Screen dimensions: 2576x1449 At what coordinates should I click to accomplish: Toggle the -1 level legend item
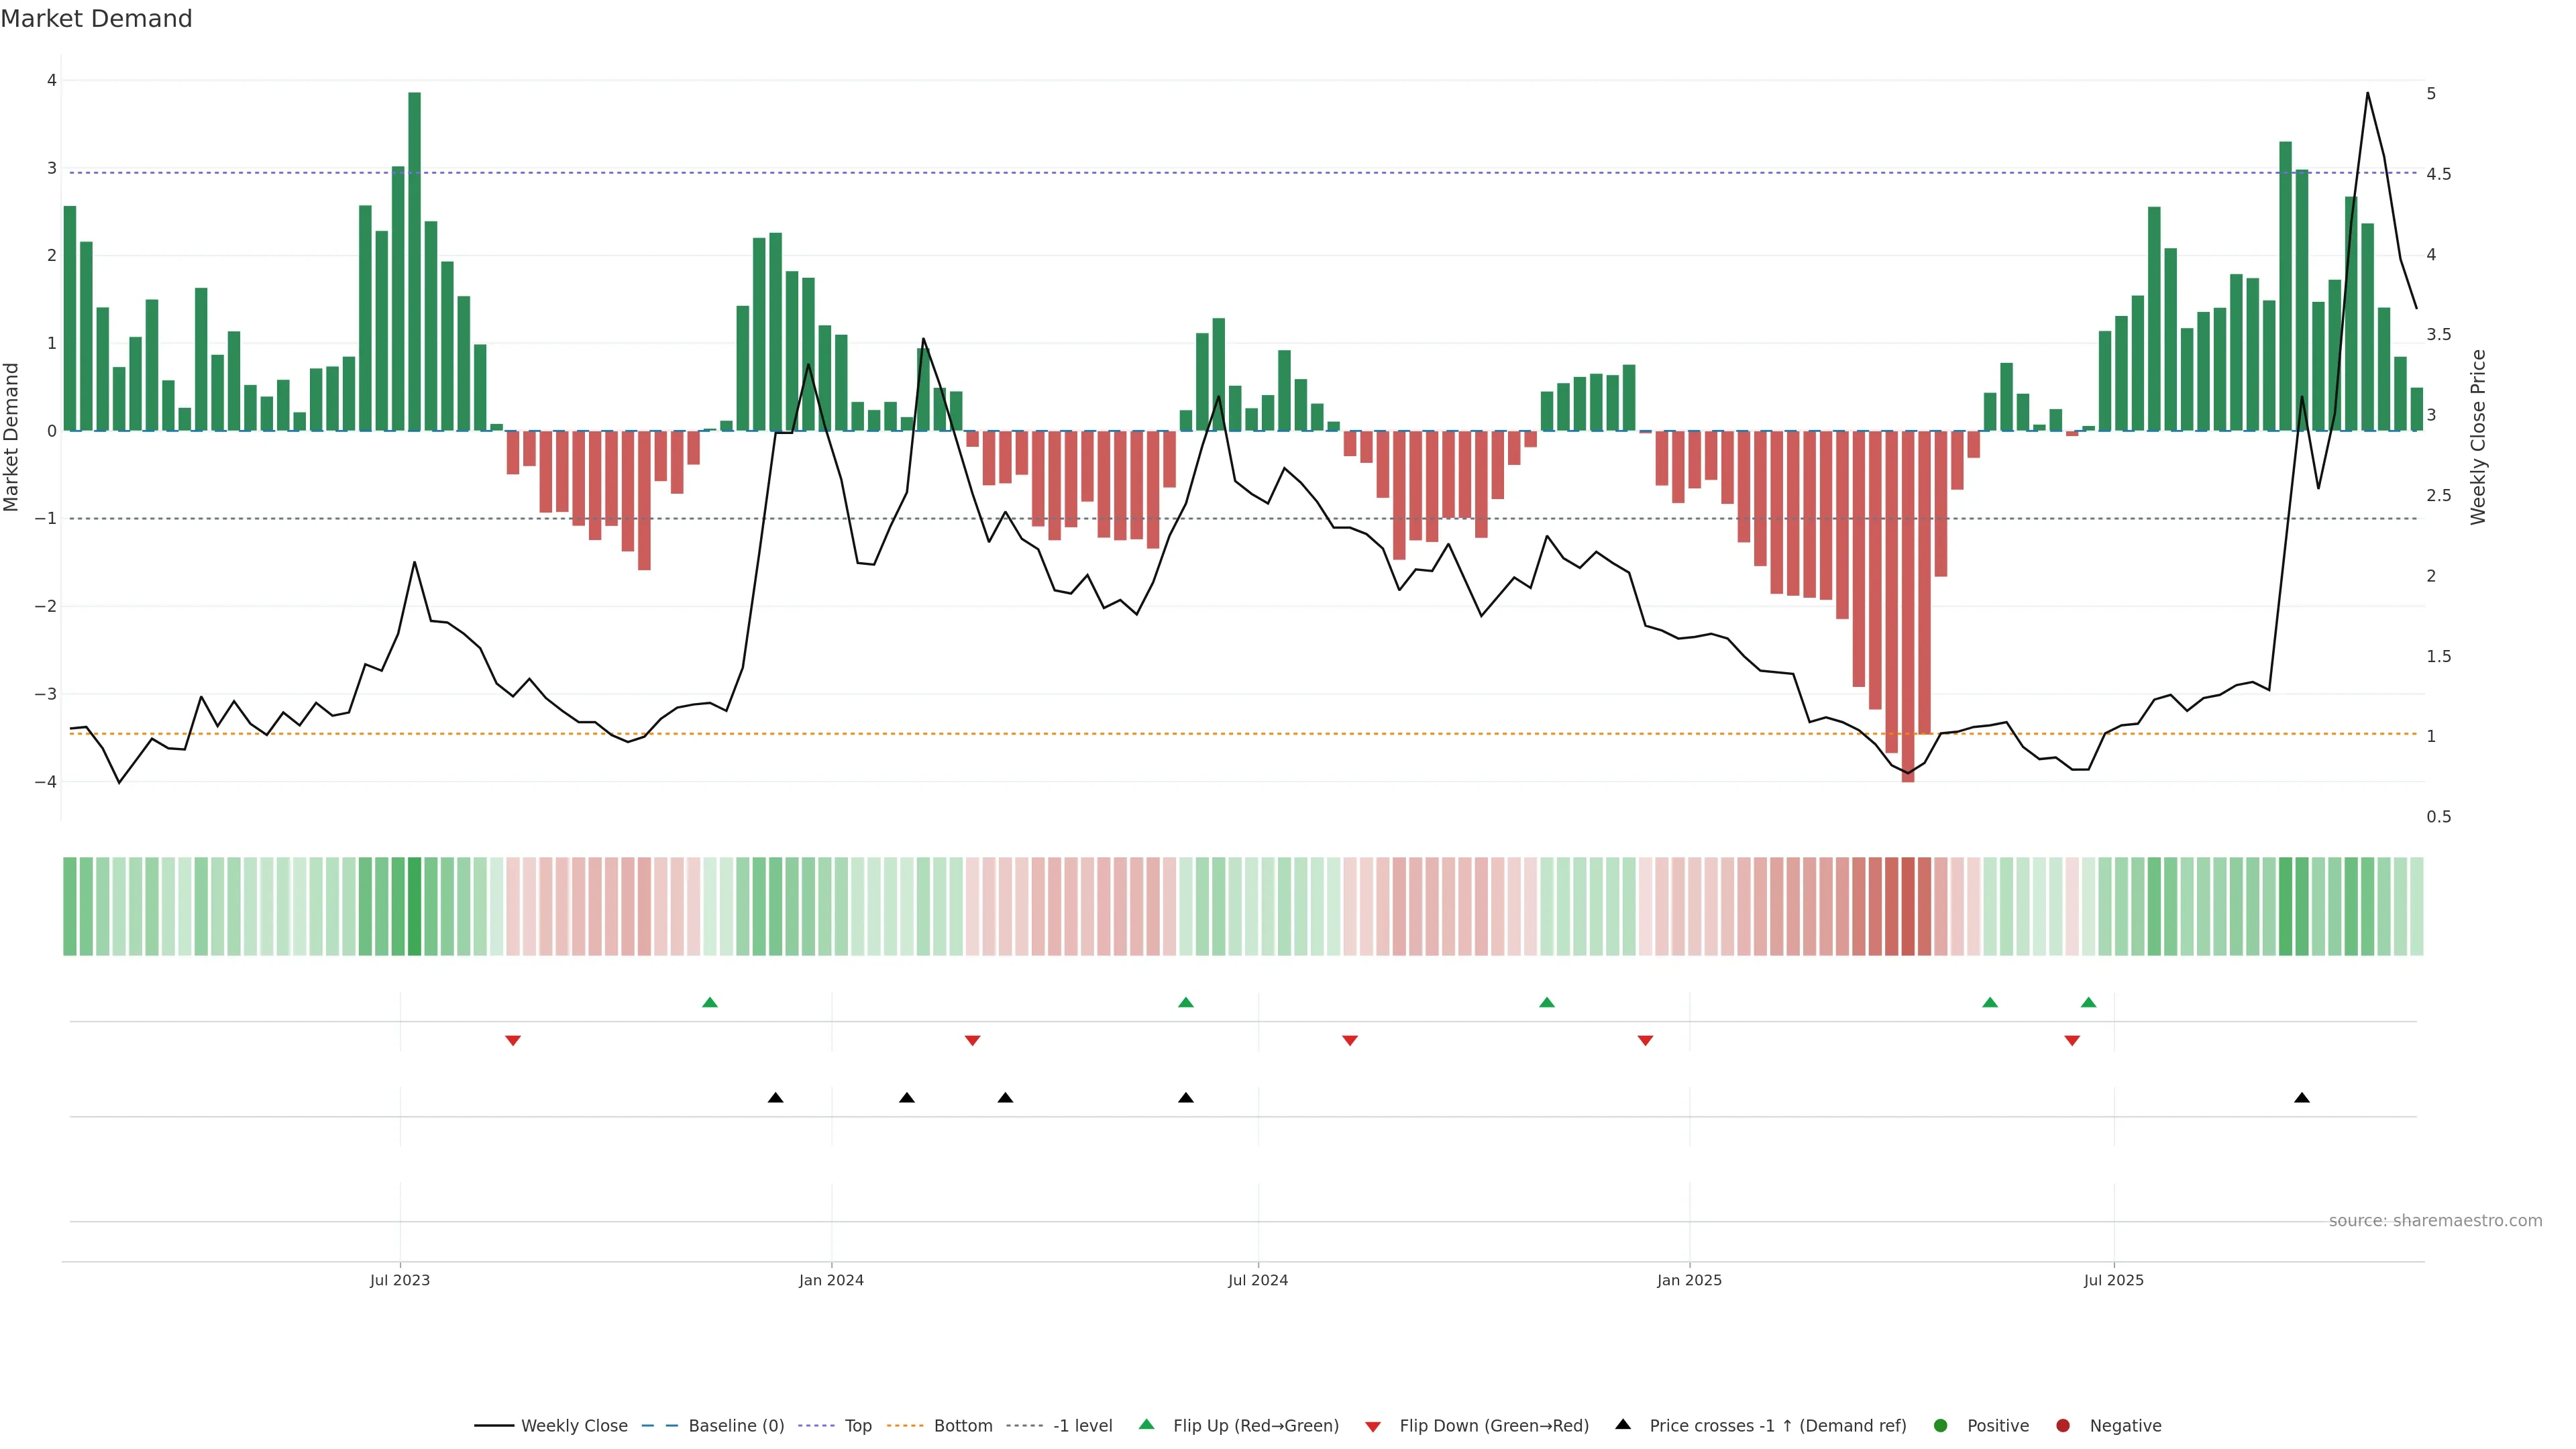click(1082, 1426)
